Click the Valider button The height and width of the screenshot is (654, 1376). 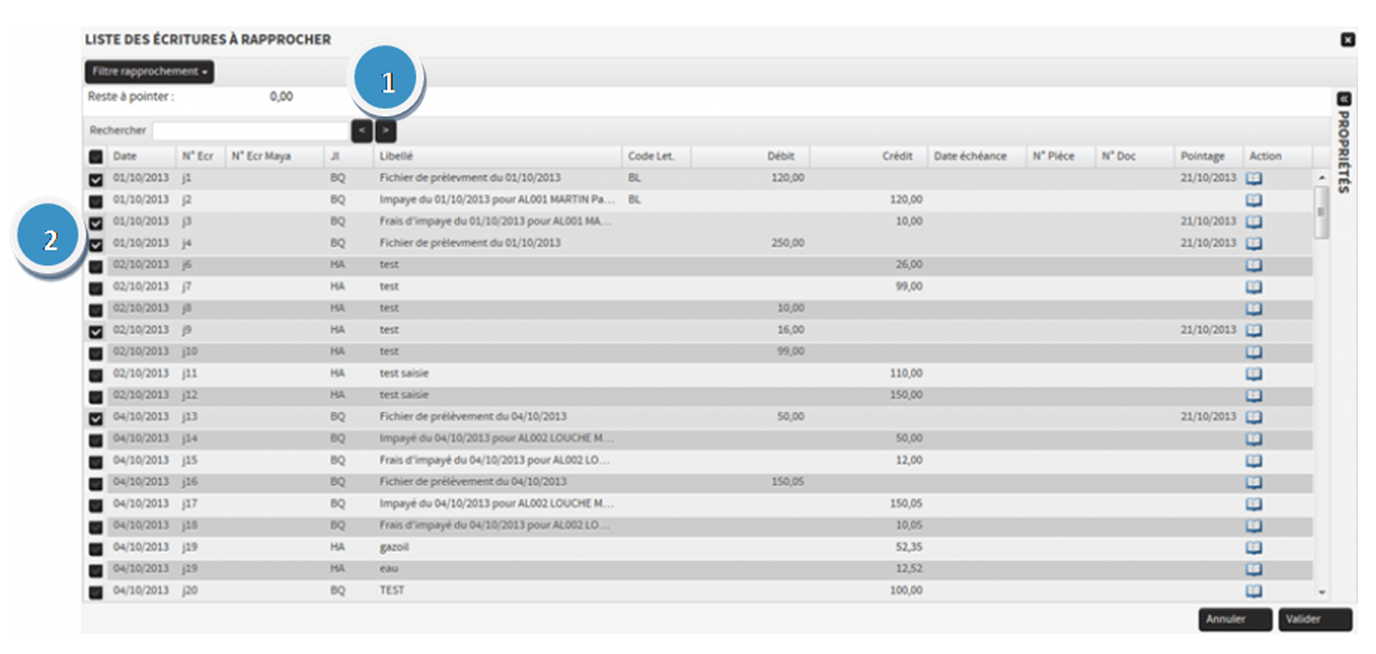(x=1314, y=619)
